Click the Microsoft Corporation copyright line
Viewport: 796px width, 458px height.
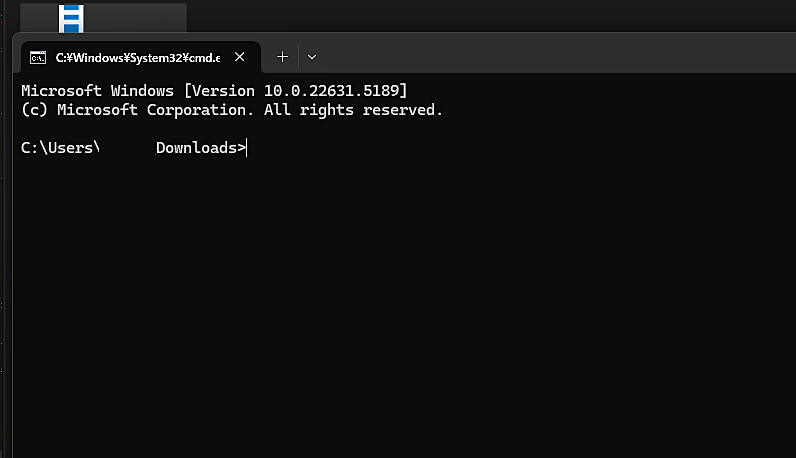(231, 110)
